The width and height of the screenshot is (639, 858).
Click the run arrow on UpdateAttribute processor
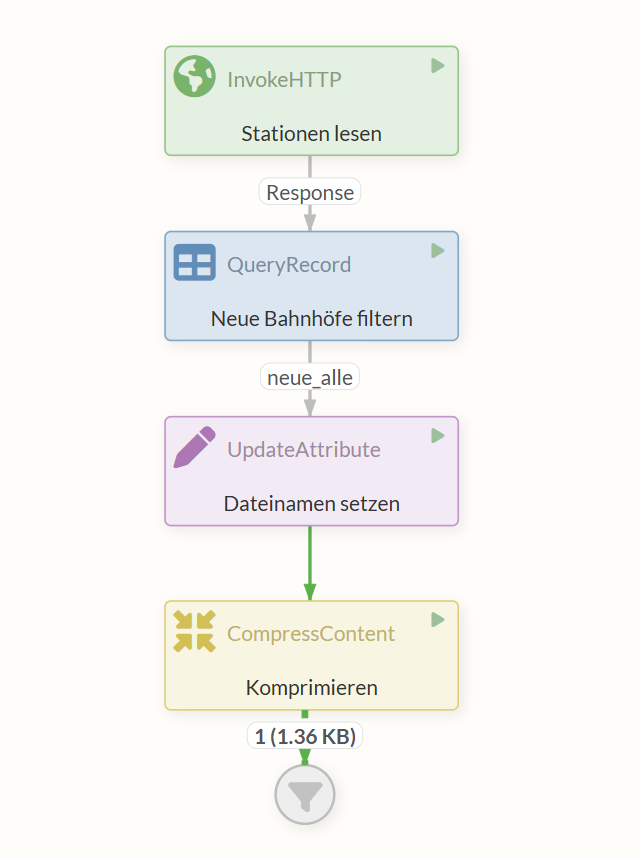pyautogui.click(x=437, y=435)
